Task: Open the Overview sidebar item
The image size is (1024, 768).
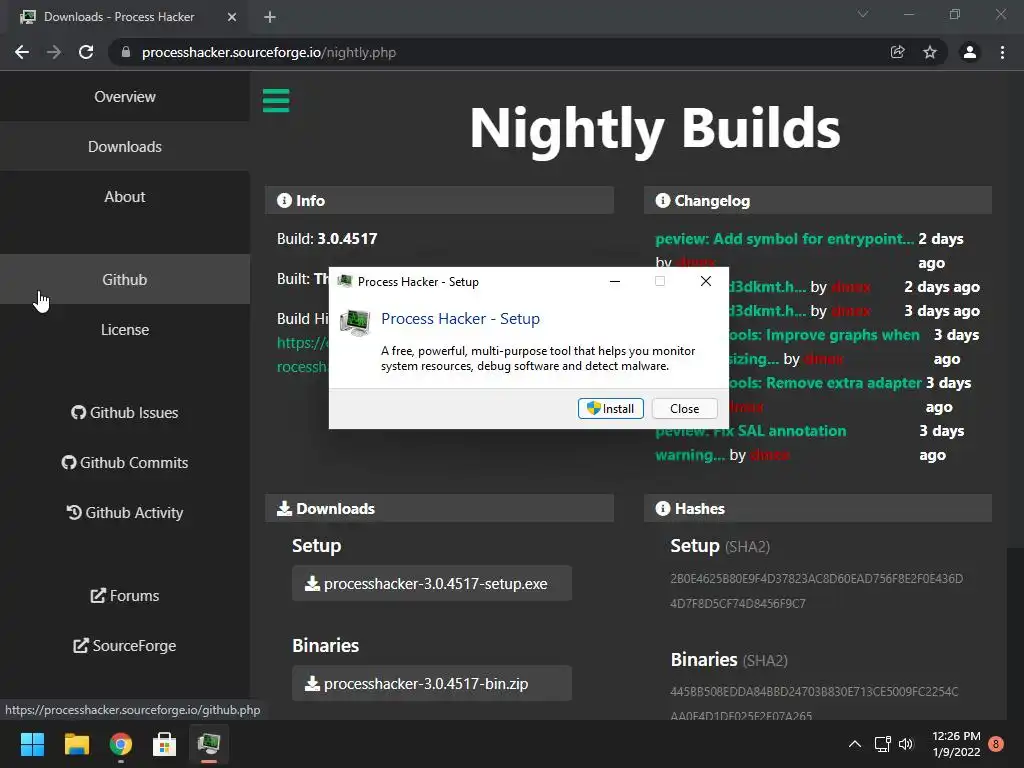Action: click(x=125, y=97)
